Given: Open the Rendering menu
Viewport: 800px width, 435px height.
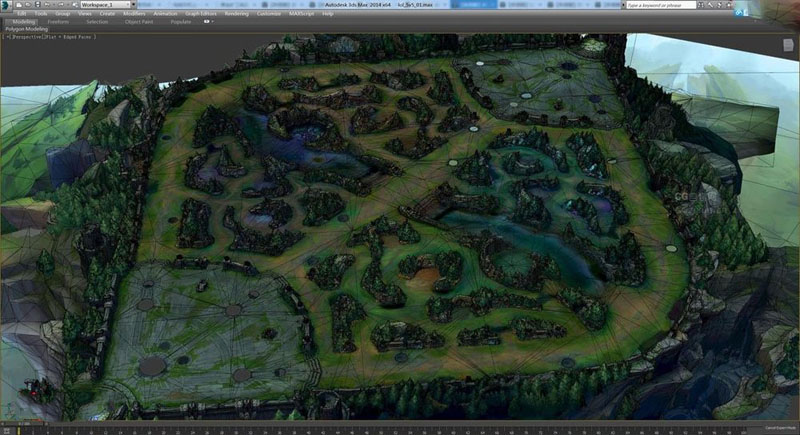Looking at the screenshot, I should 237,14.
